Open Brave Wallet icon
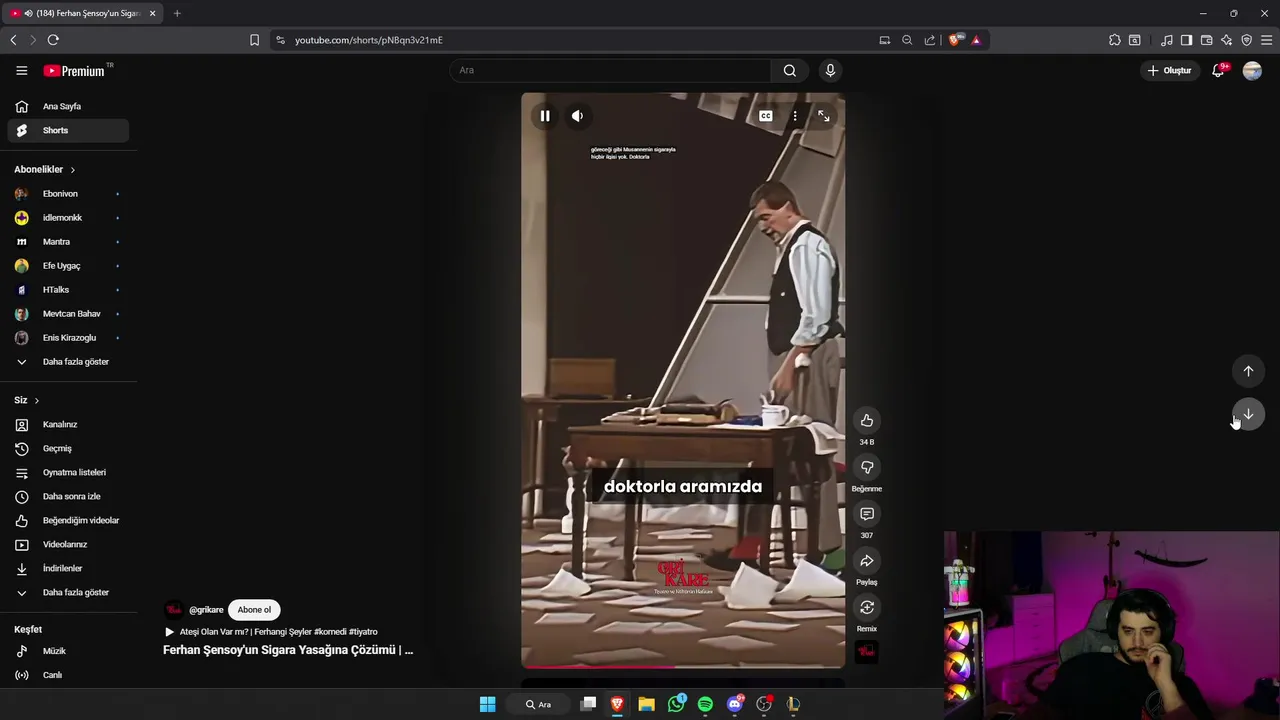Image resolution: width=1280 pixels, height=720 pixels. (1206, 40)
